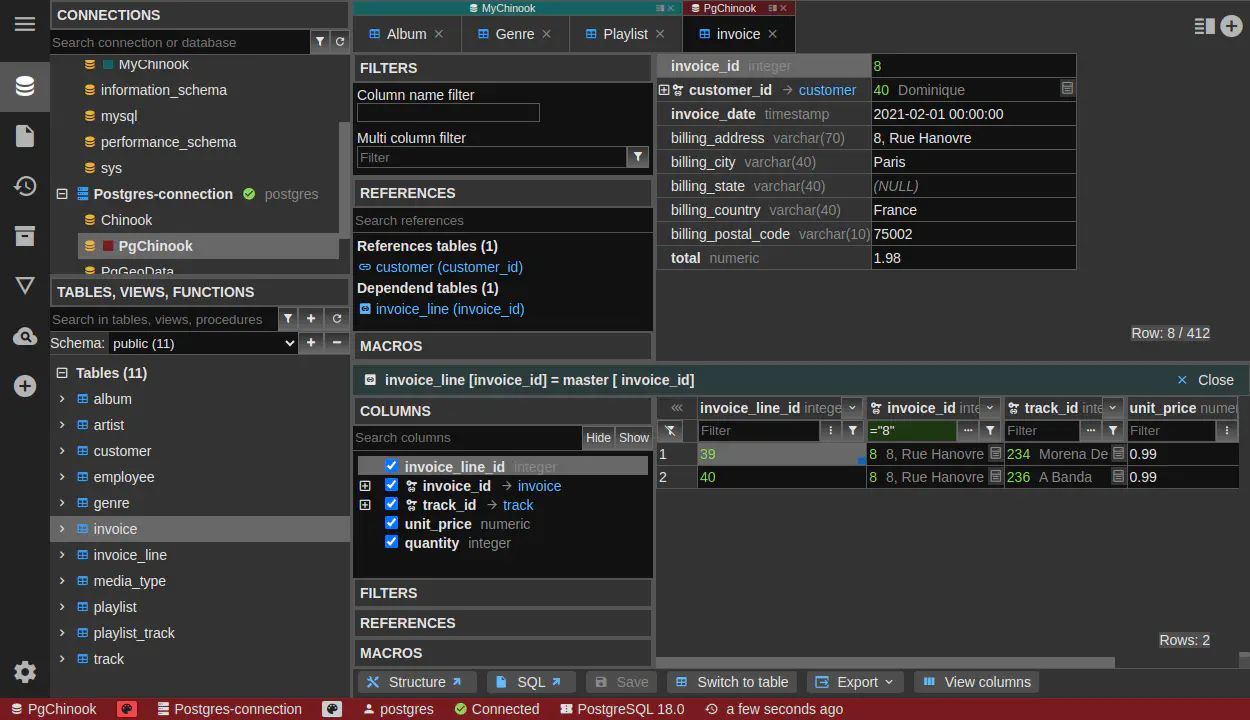
Task: Toggle the unit_price column checkbox
Action: [392, 523]
